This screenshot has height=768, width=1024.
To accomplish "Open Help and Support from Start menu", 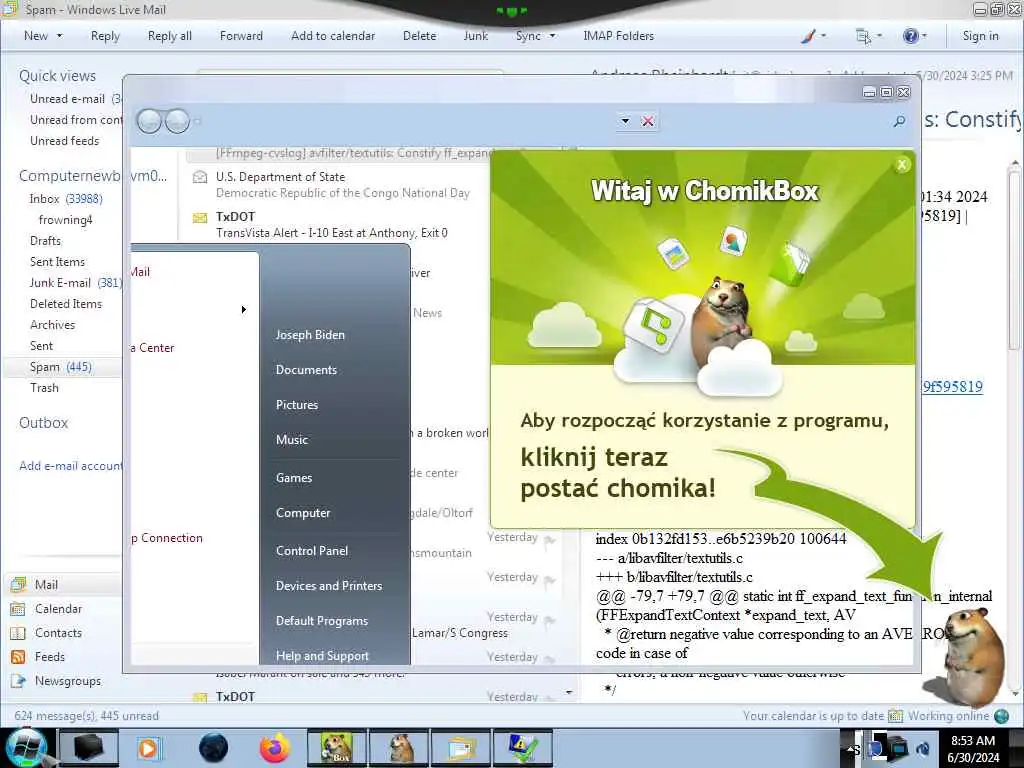I will 322,656.
